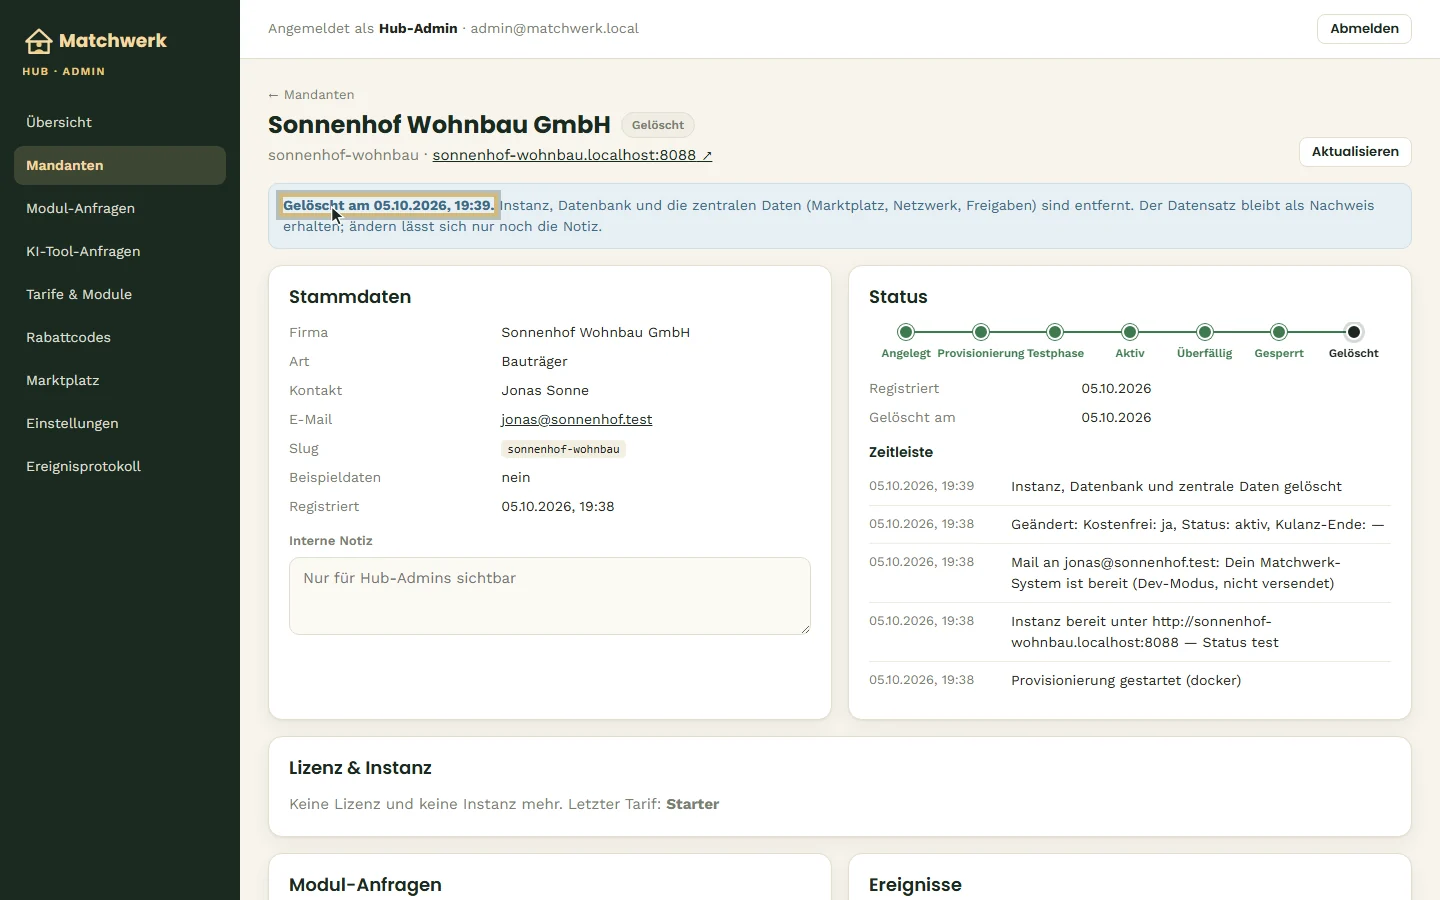Click the Sonnenhof Wohnbau GmbH page title
The height and width of the screenshot is (900, 1440).
pos(439,125)
